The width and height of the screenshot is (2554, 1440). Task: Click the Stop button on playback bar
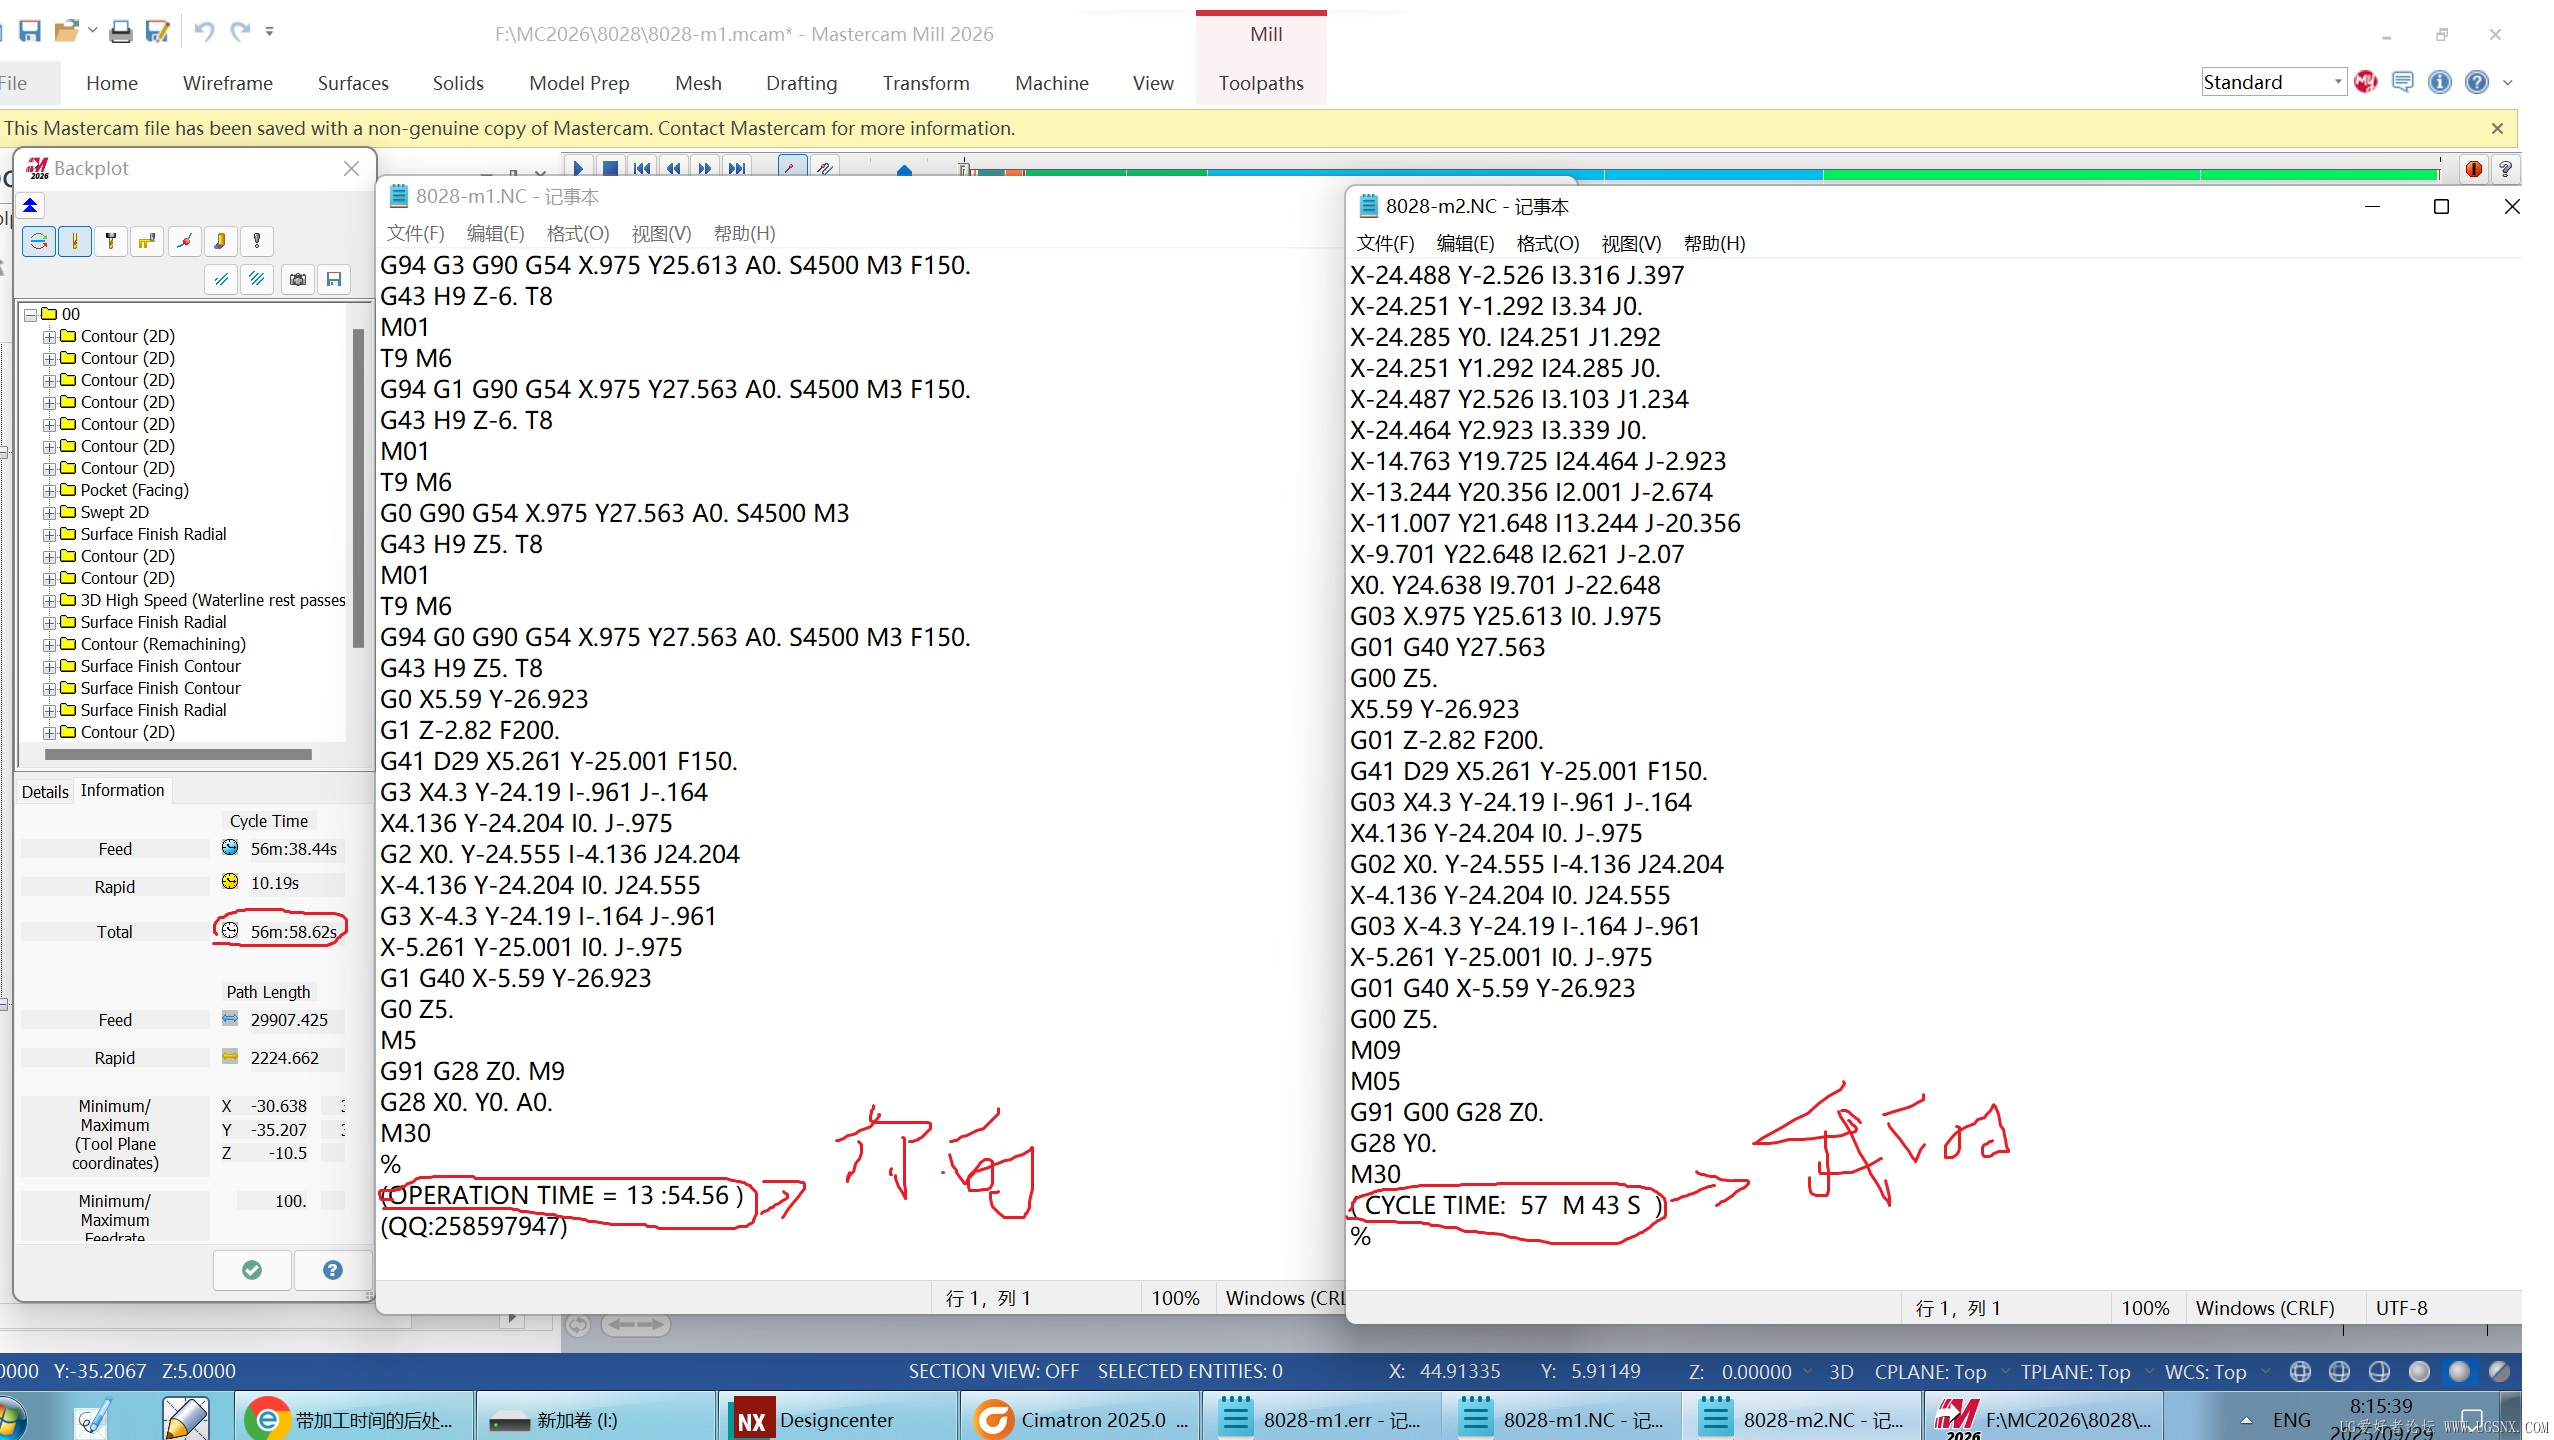tap(610, 168)
